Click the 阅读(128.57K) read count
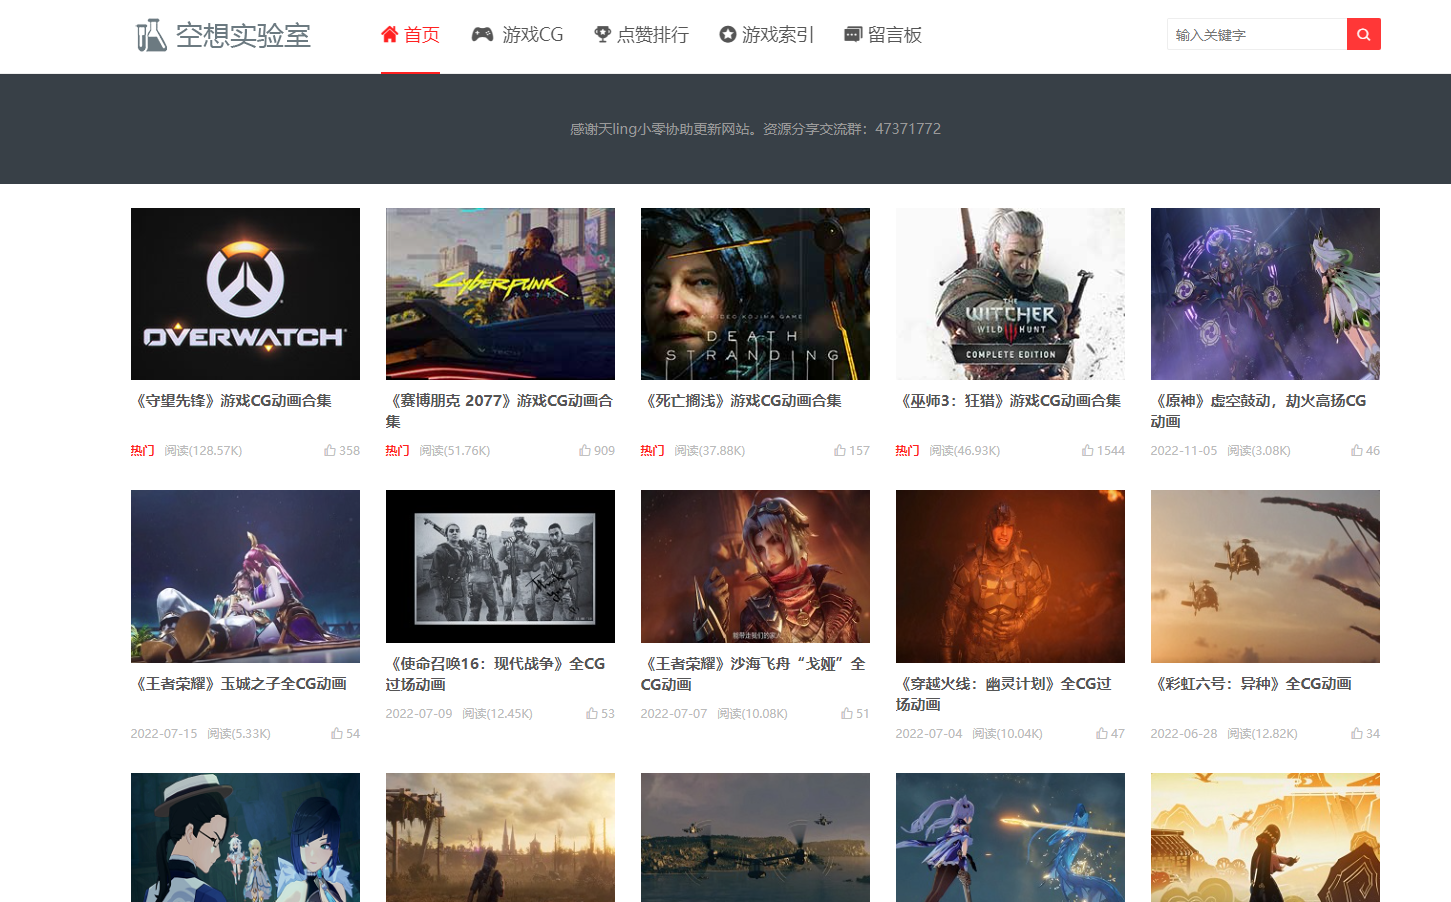1451x902 pixels. pos(204,451)
